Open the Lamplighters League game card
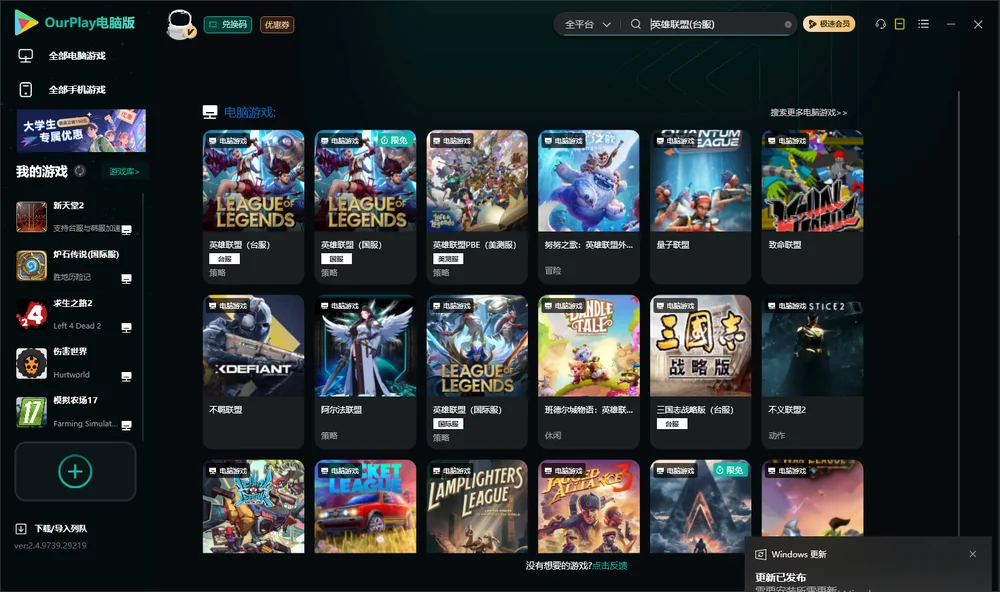This screenshot has height=592, width=1000. tap(477, 507)
